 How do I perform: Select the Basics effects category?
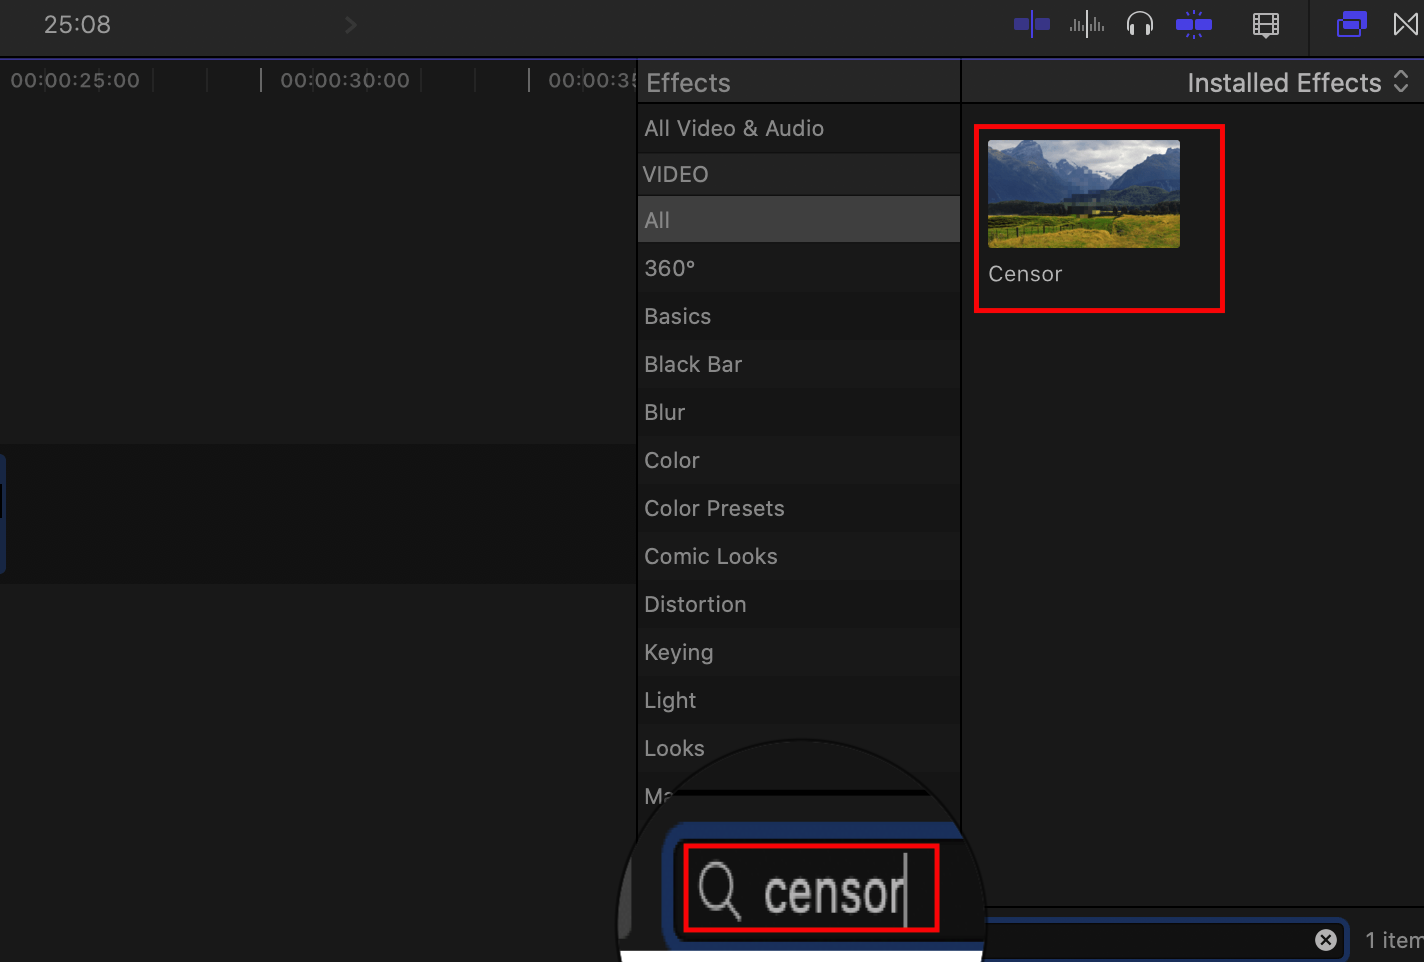[x=798, y=316]
